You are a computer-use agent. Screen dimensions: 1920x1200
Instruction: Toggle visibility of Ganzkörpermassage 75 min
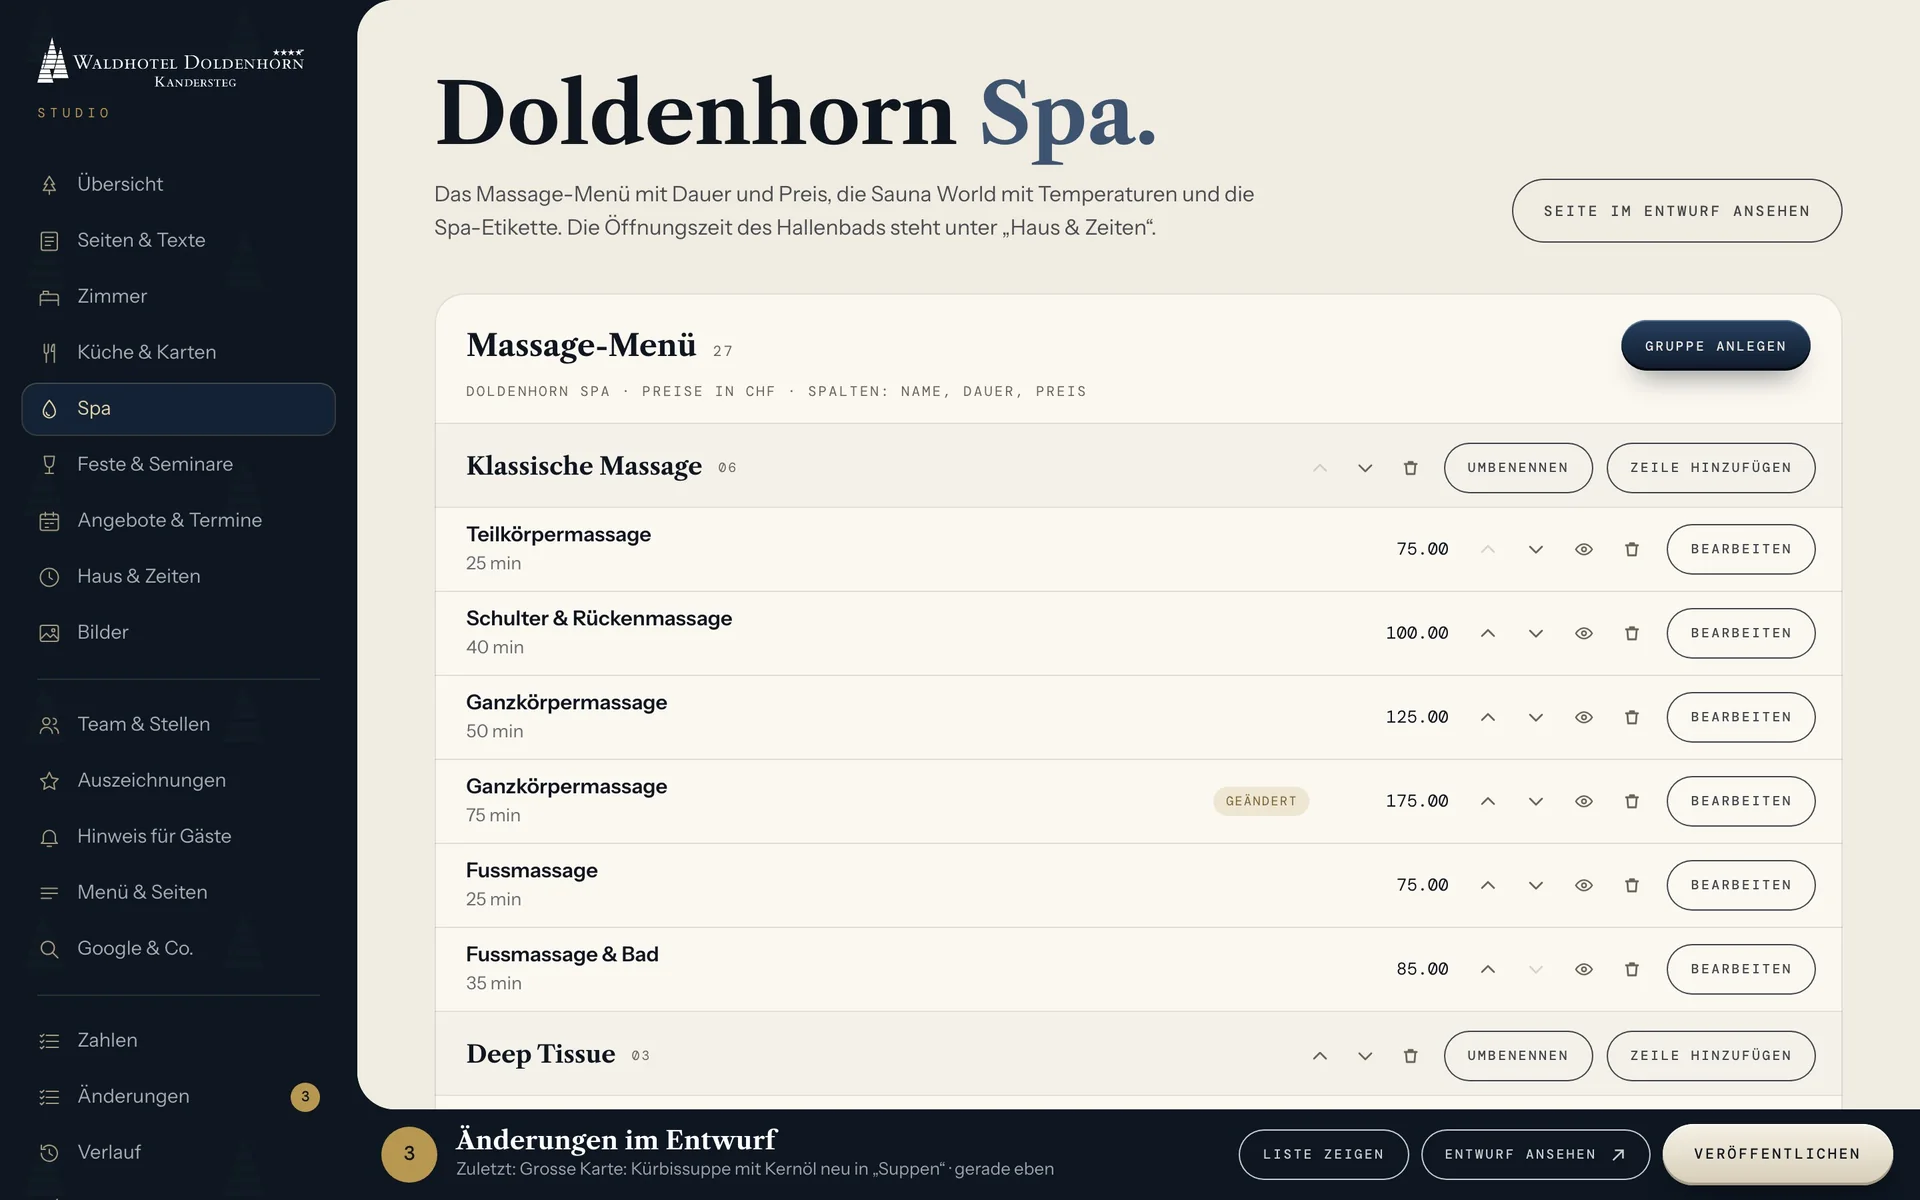pos(1584,801)
